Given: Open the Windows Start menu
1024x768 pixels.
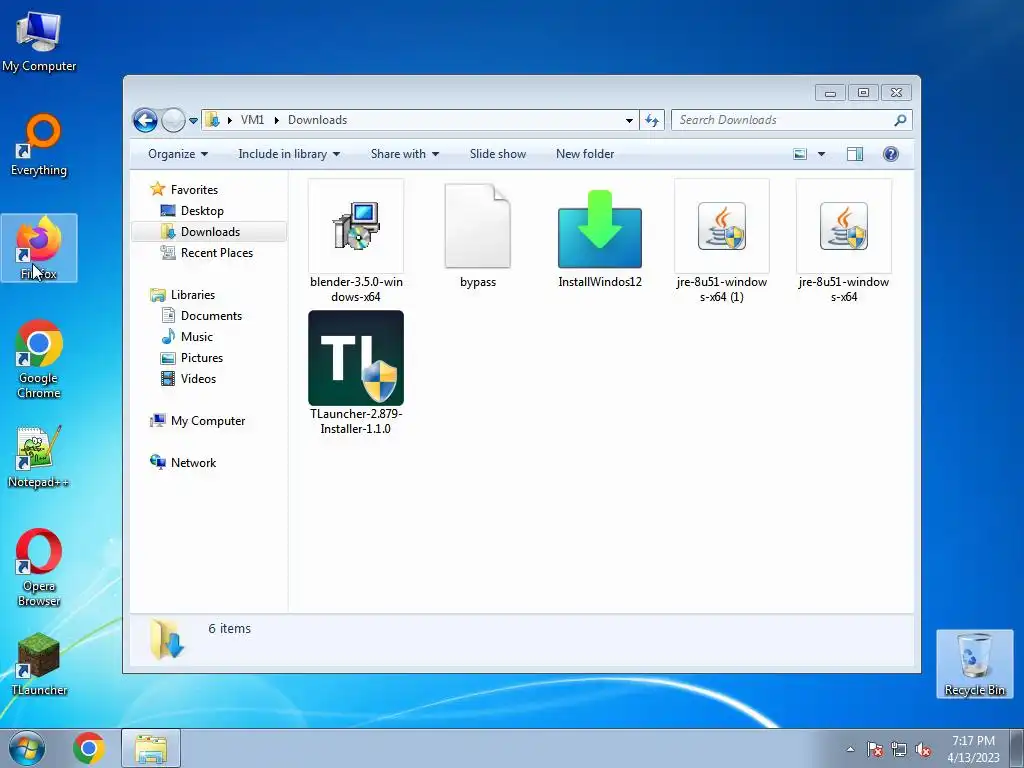Looking at the screenshot, I should tap(27, 748).
